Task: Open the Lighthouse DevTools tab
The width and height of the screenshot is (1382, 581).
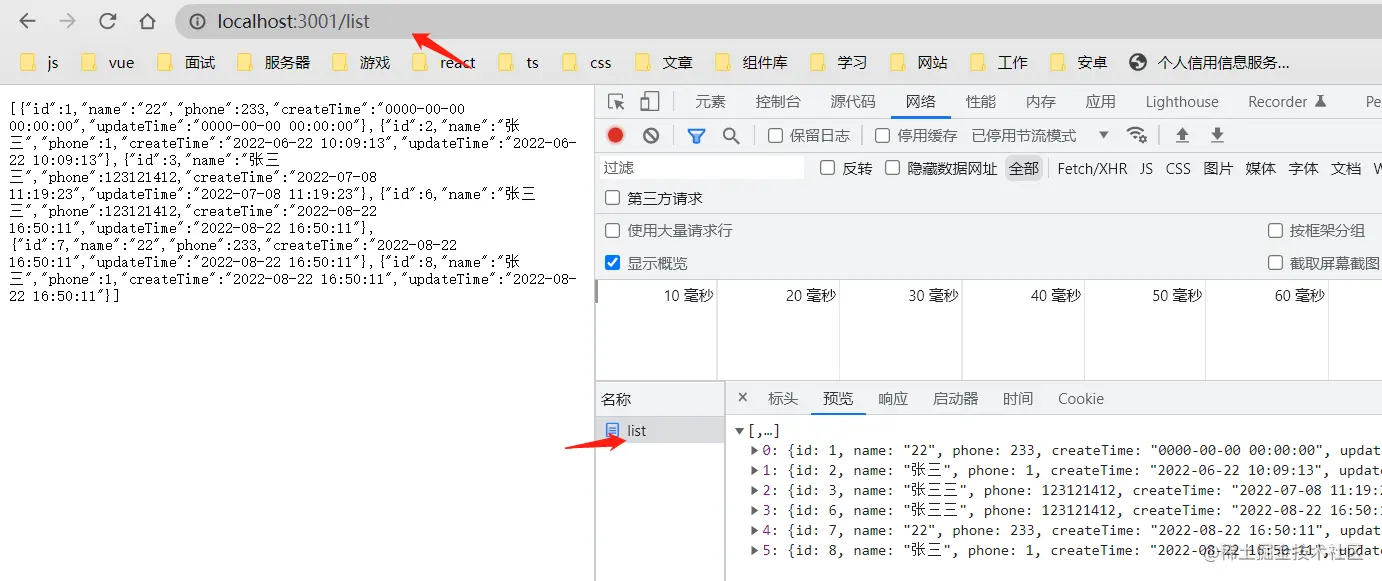Action: [x=1182, y=101]
